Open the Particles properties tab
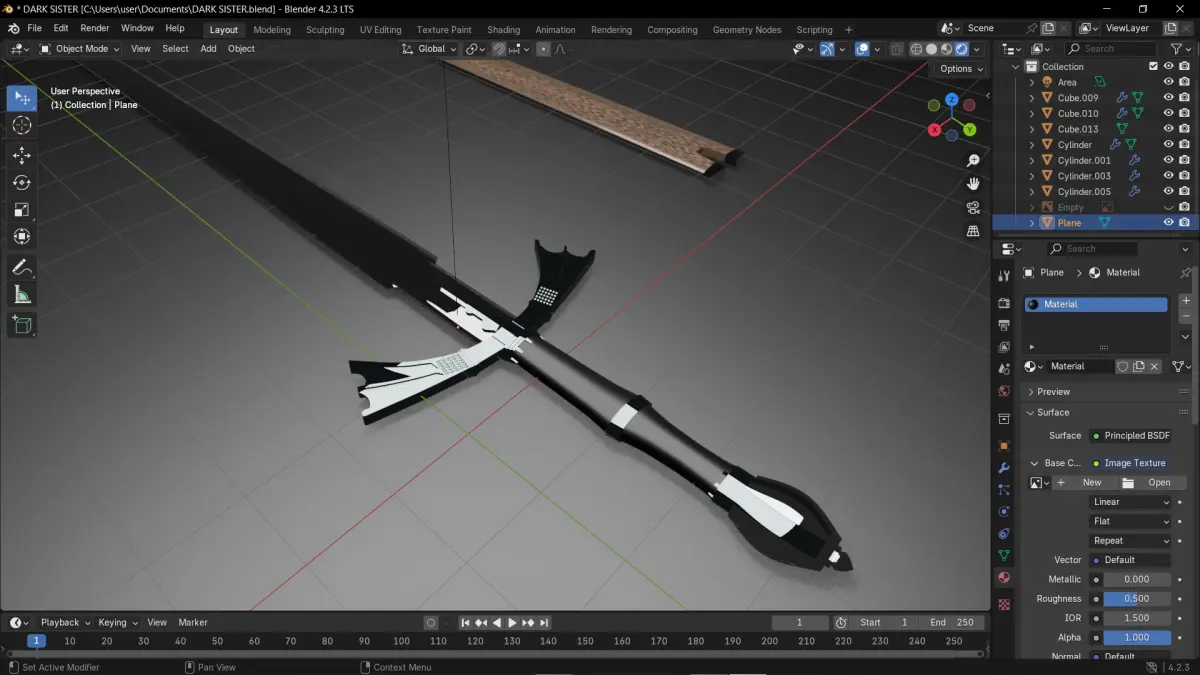The width and height of the screenshot is (1200, 675). click(1004, 490)
